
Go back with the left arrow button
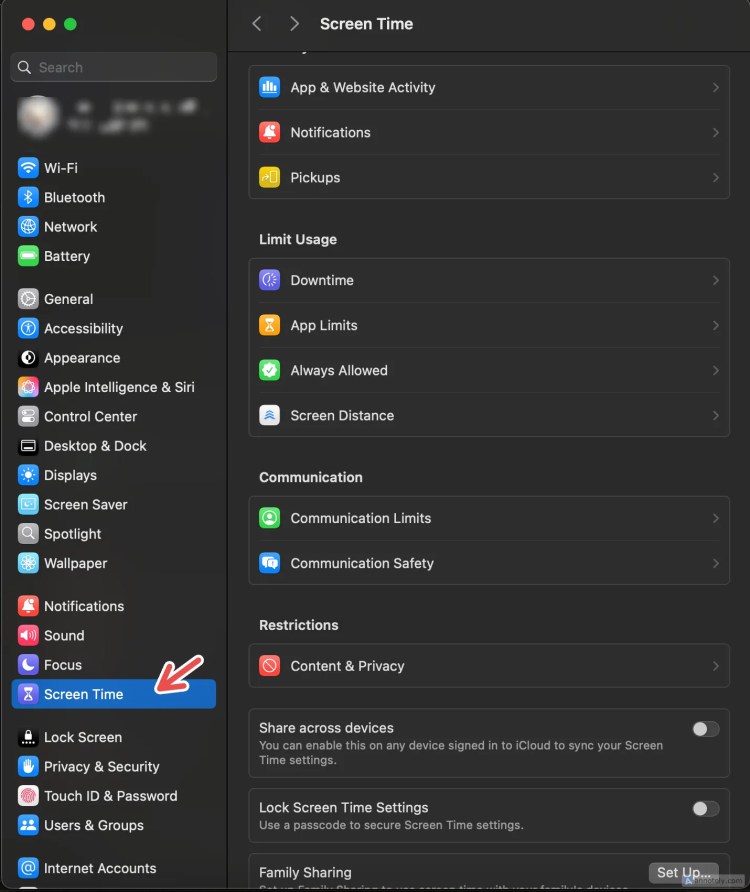point(257,24)
